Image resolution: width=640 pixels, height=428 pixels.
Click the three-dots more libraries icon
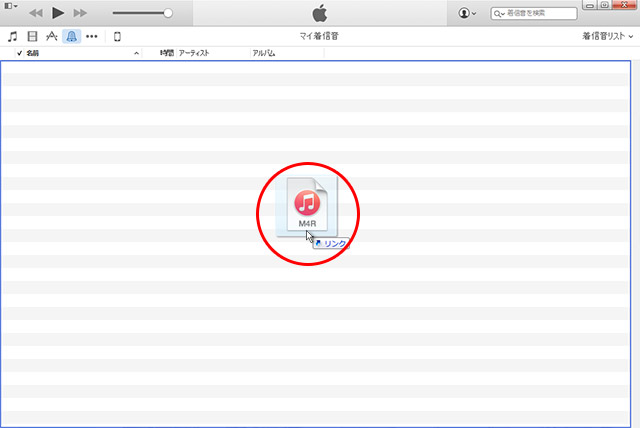(x=92, y=36)
